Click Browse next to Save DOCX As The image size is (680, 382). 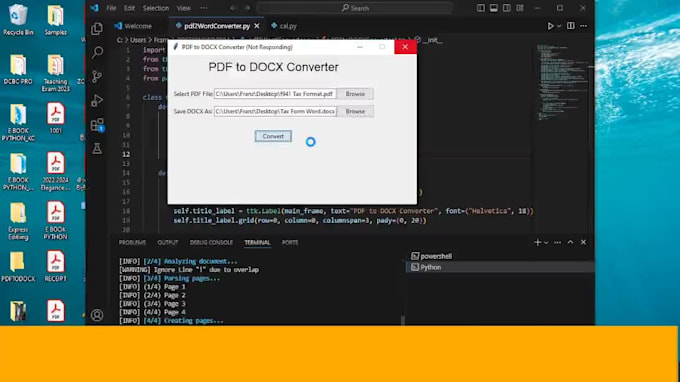pyautogui.click(x=355, y=111)
